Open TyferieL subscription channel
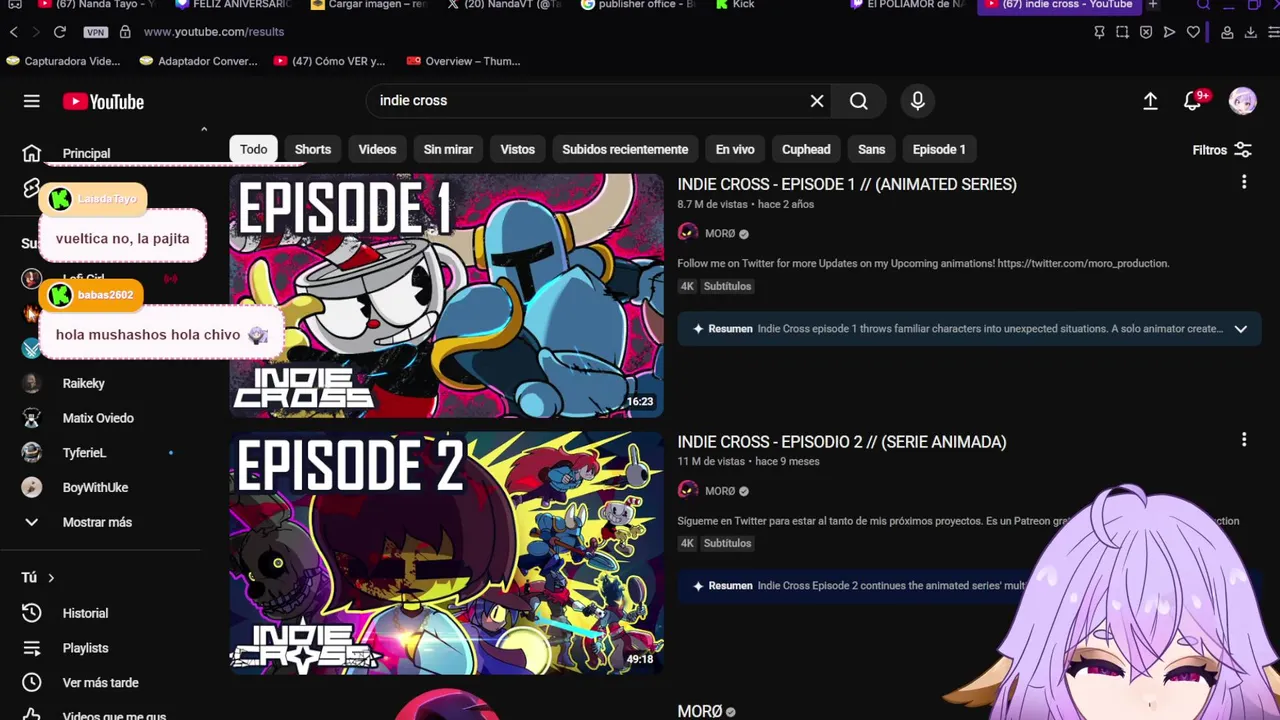The image size is (1280, 720). [x=84, y=453]
